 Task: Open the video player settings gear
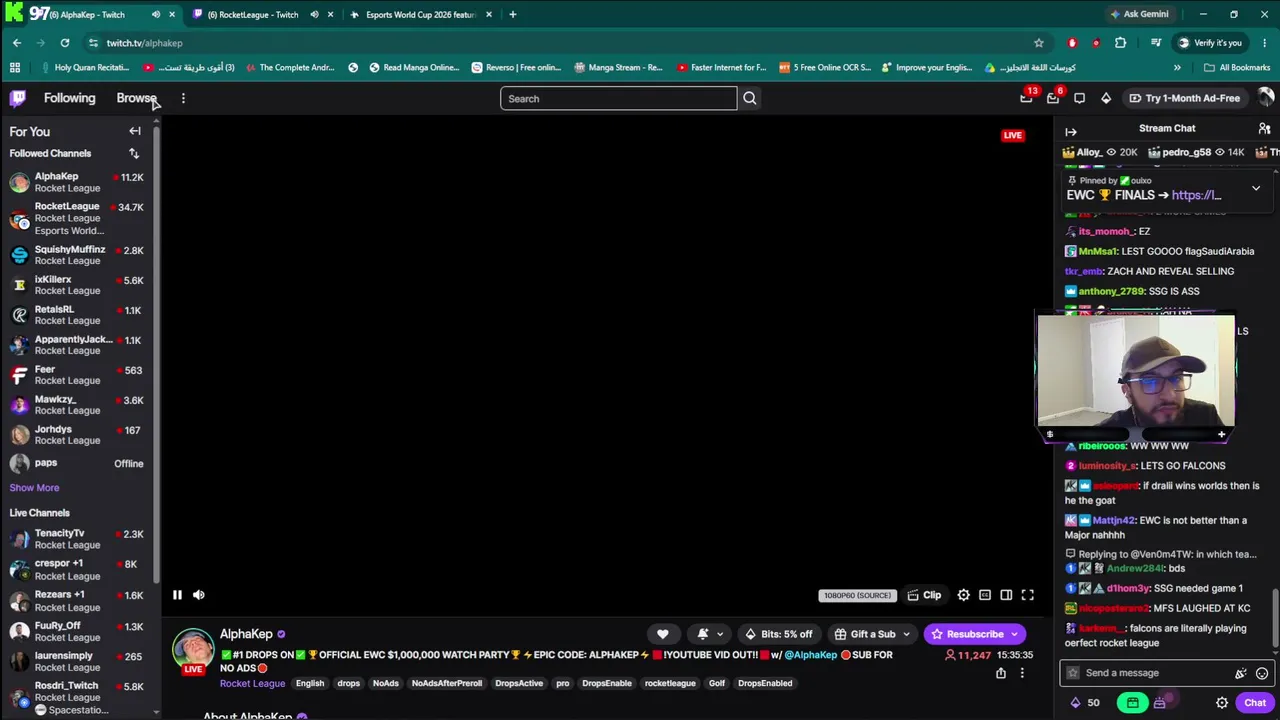(x=964, y=595)
